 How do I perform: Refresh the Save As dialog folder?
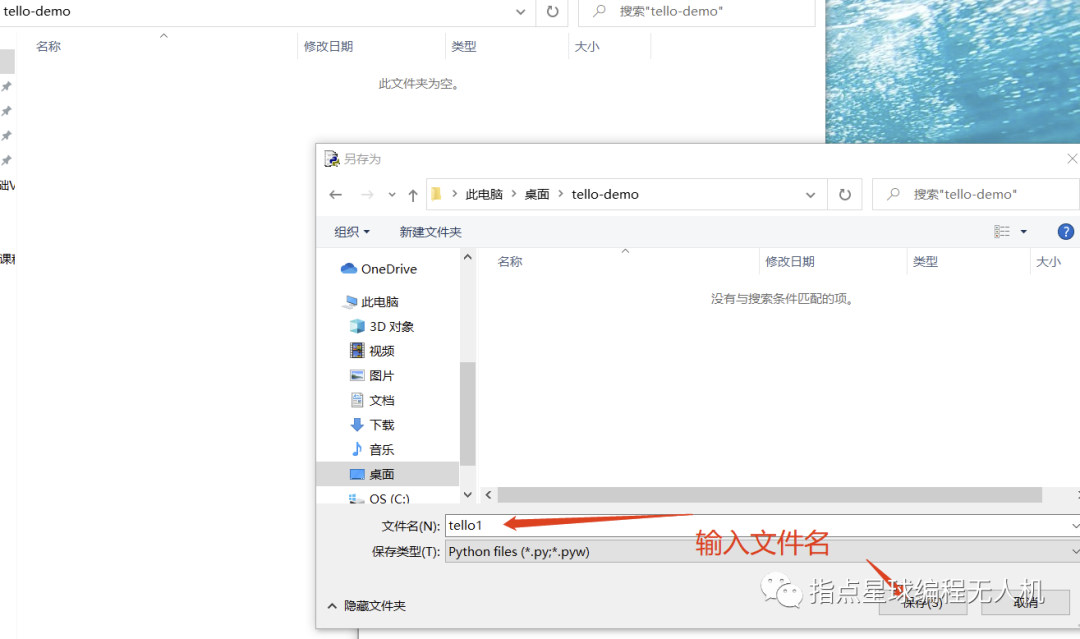click(x=844, y=195)
